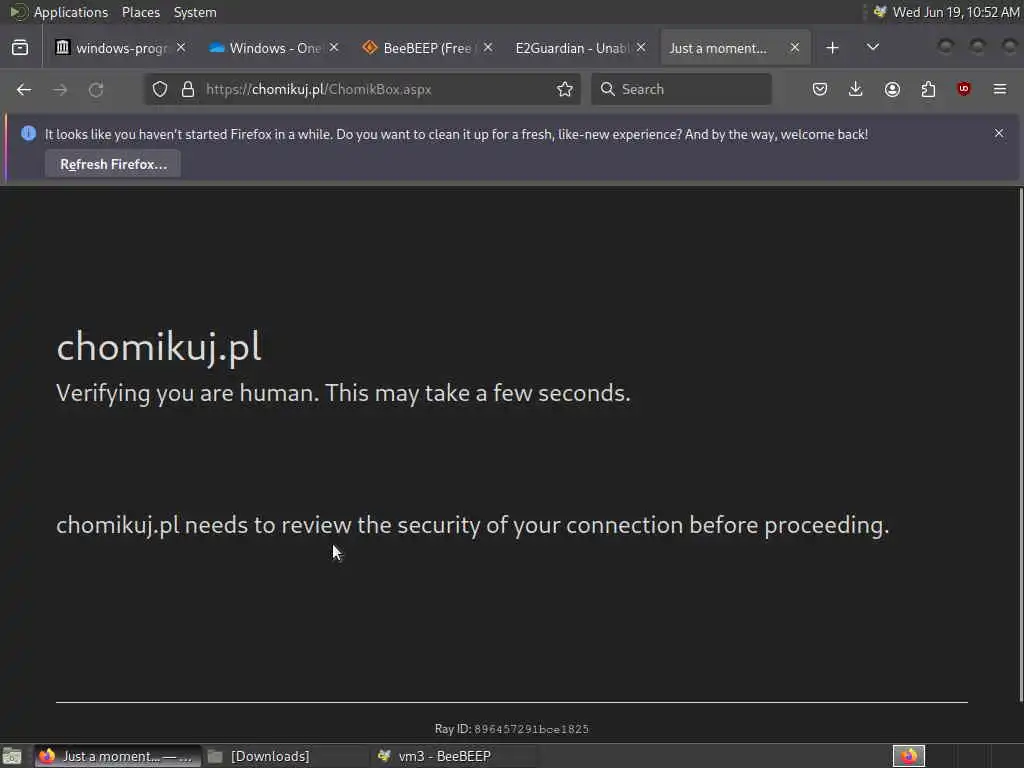Close the BeeBEEP tab
This screenshot has height=768, width=1024.
(488, 48)
